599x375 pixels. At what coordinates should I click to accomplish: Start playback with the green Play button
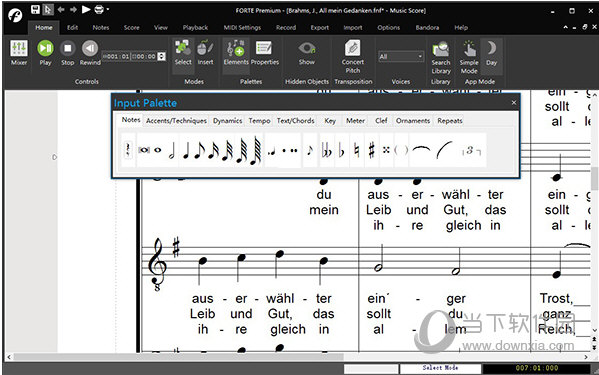pyautogui.click(x=45, y=53)
